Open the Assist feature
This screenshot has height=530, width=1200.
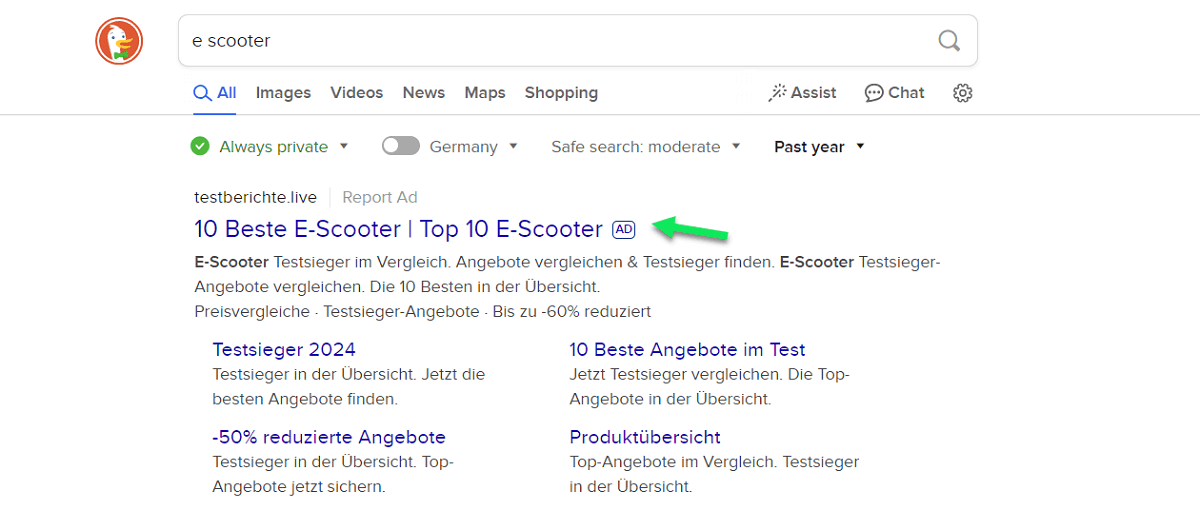(802, 93)
